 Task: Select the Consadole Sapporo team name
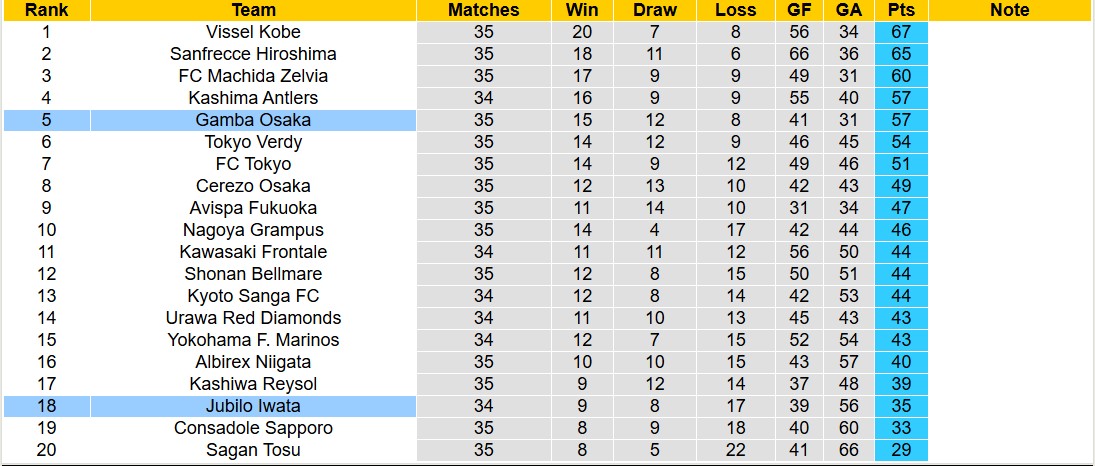click(x=253, y=428)
